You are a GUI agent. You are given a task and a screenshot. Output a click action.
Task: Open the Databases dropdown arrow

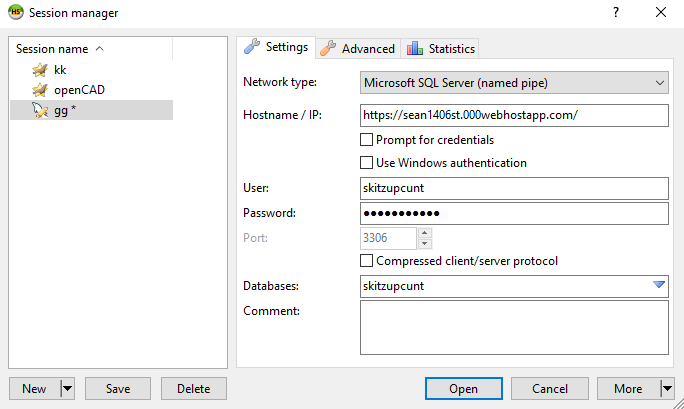tap(659, 285)
